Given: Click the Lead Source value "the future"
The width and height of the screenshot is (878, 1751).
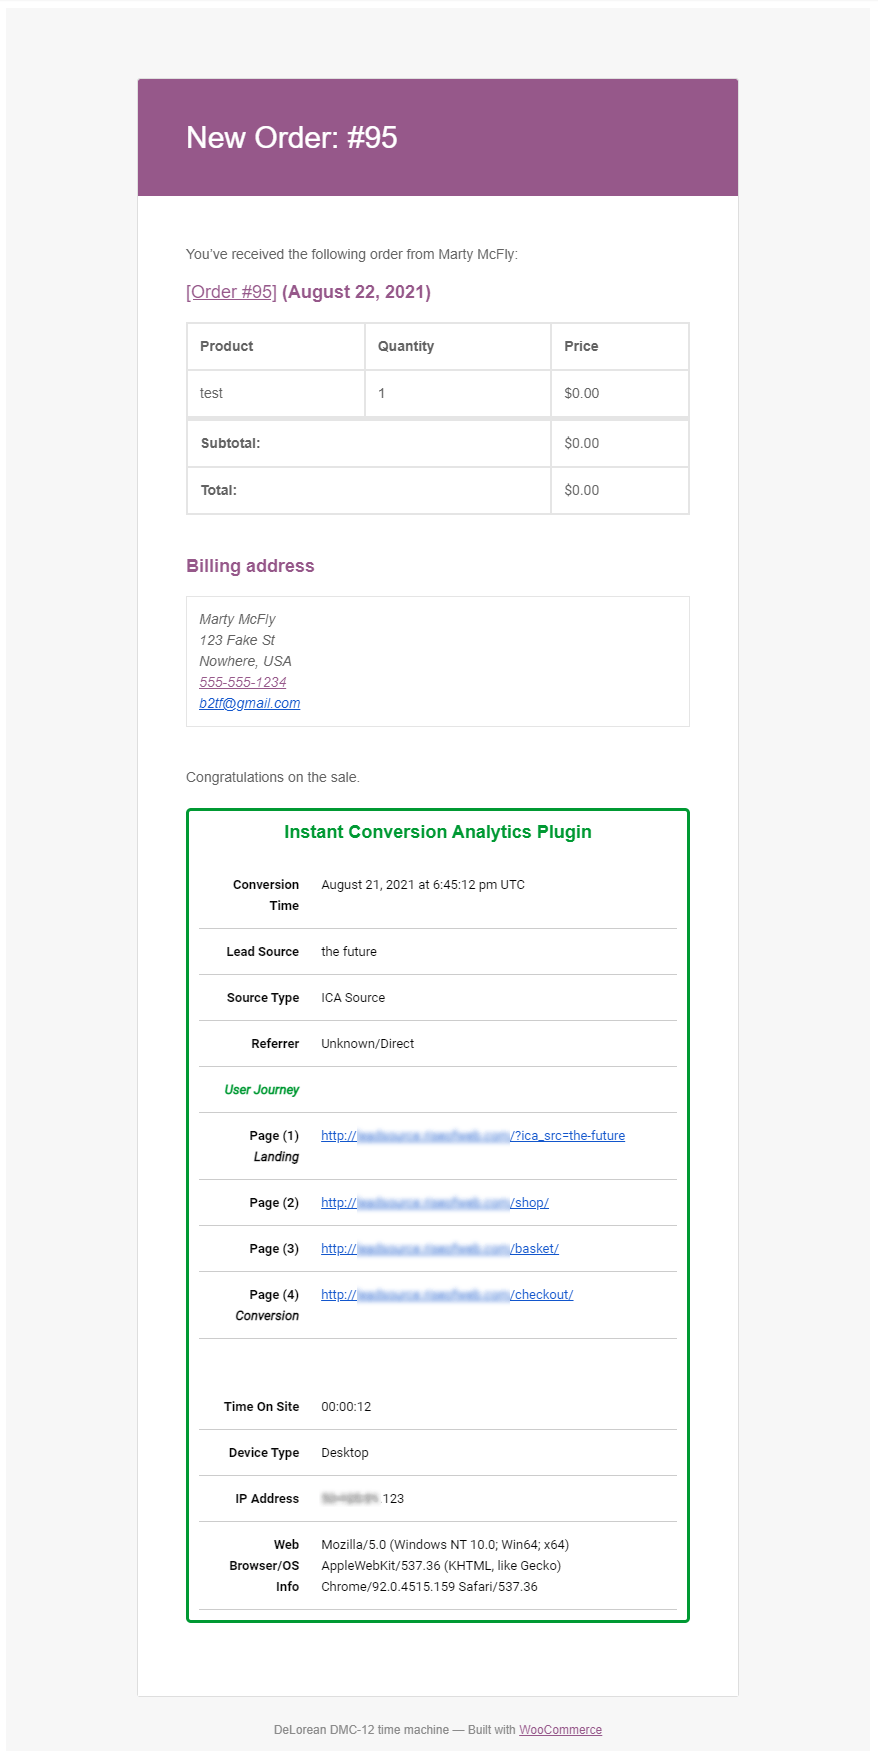Looking at the screenshot, I should click(349, 952).
